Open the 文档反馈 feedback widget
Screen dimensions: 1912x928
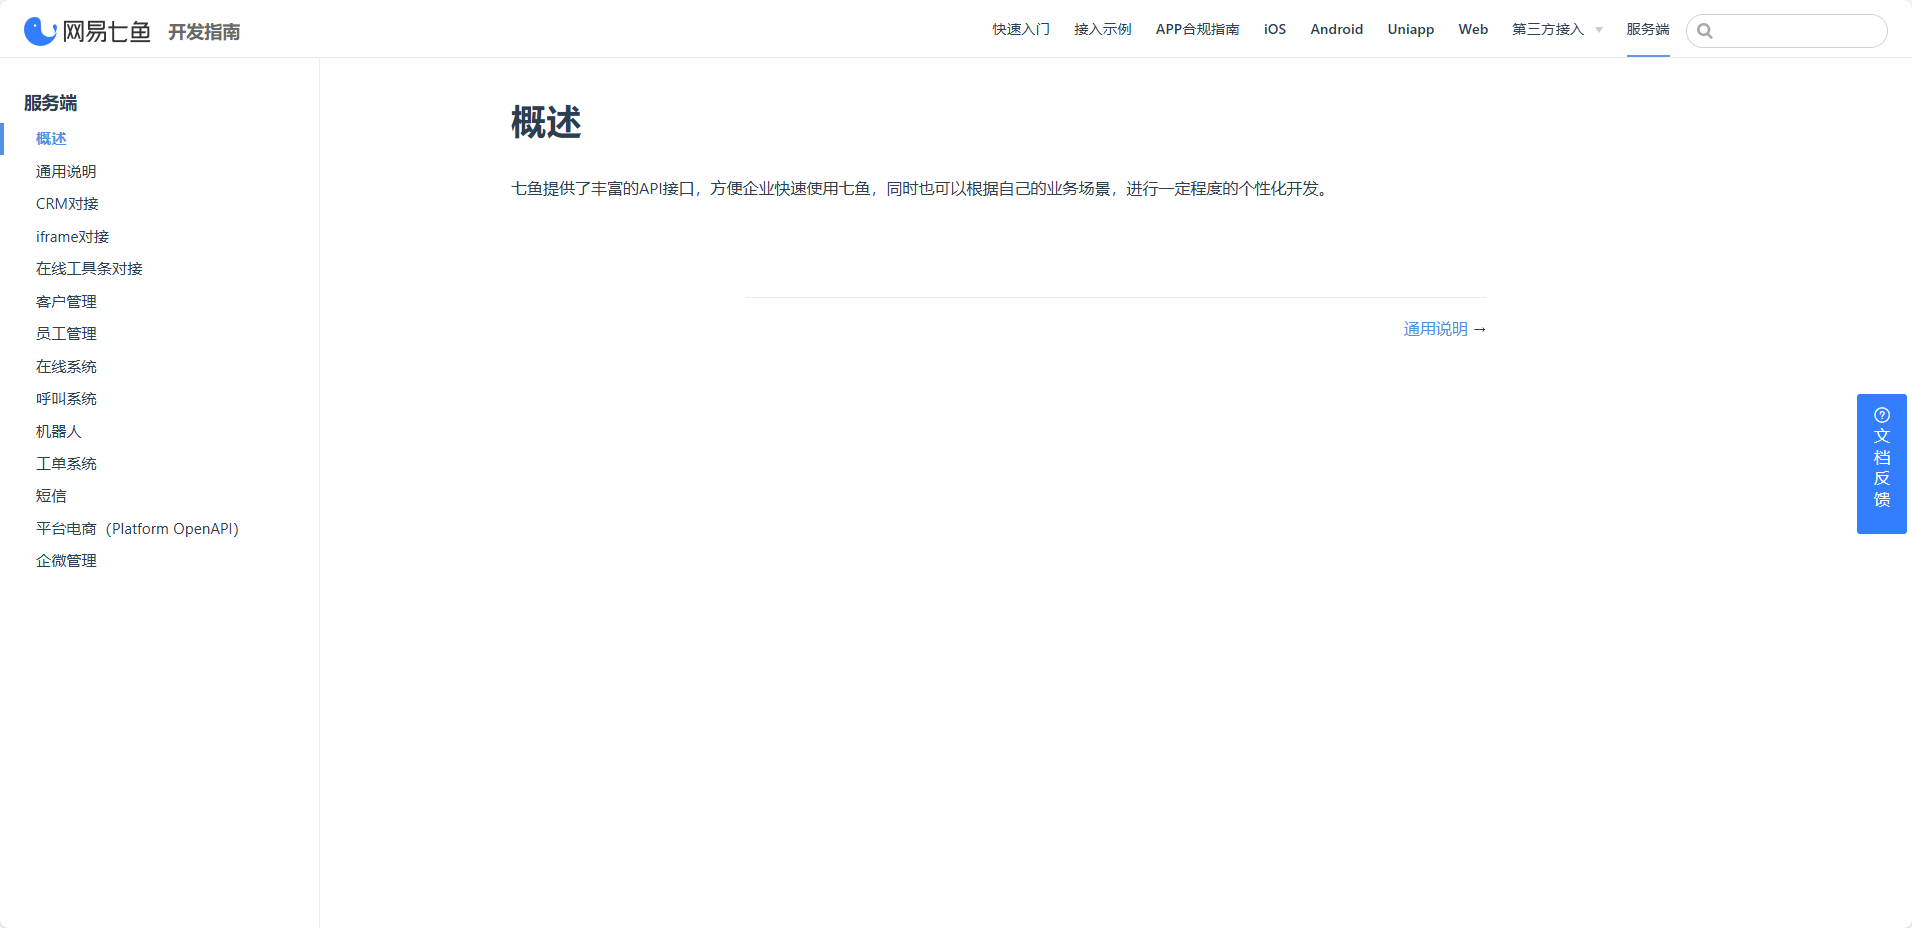click(x=1881, y=463)
